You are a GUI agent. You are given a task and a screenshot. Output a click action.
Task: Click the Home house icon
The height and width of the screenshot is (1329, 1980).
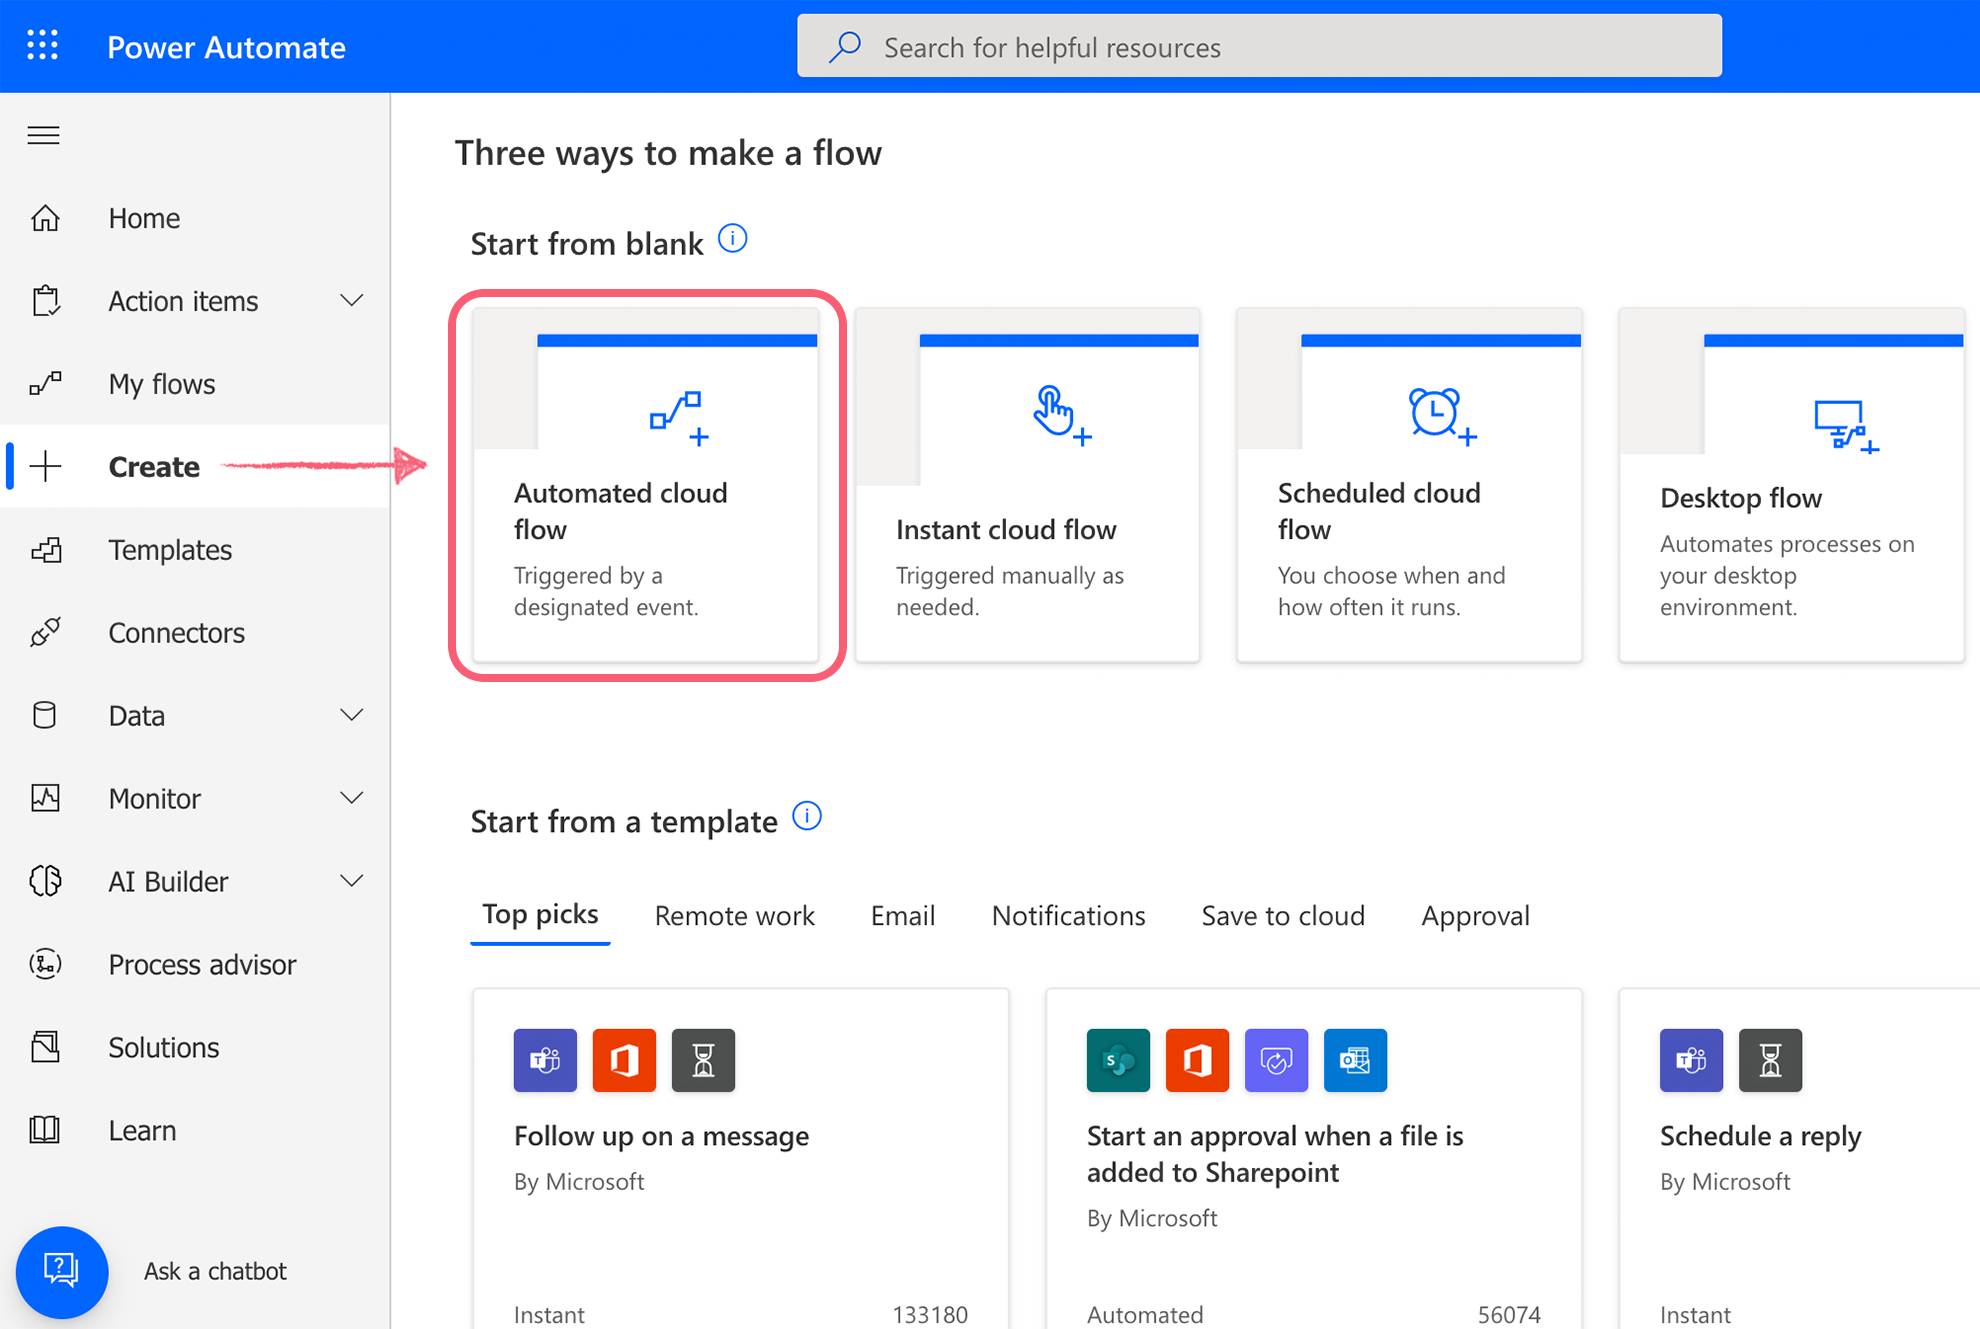[x=45, y=218]
